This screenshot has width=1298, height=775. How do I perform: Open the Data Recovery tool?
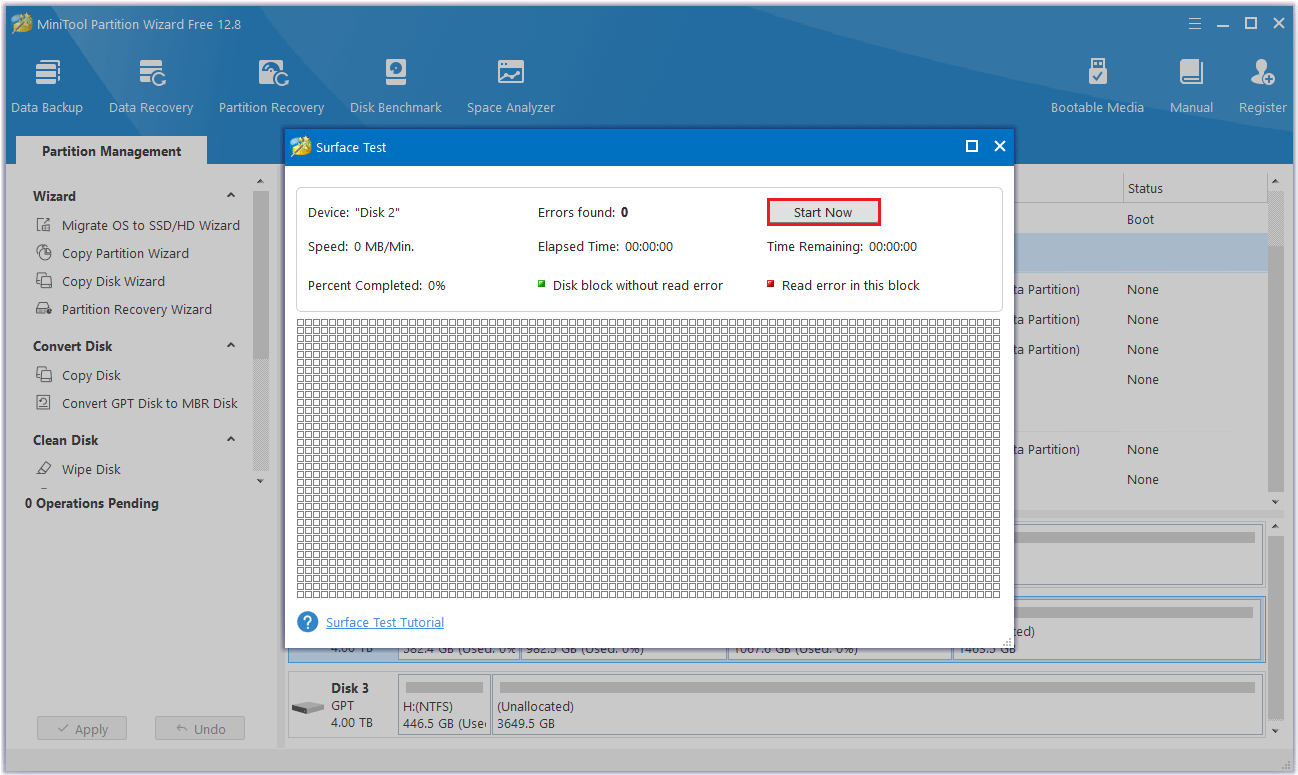pos(151,87)
